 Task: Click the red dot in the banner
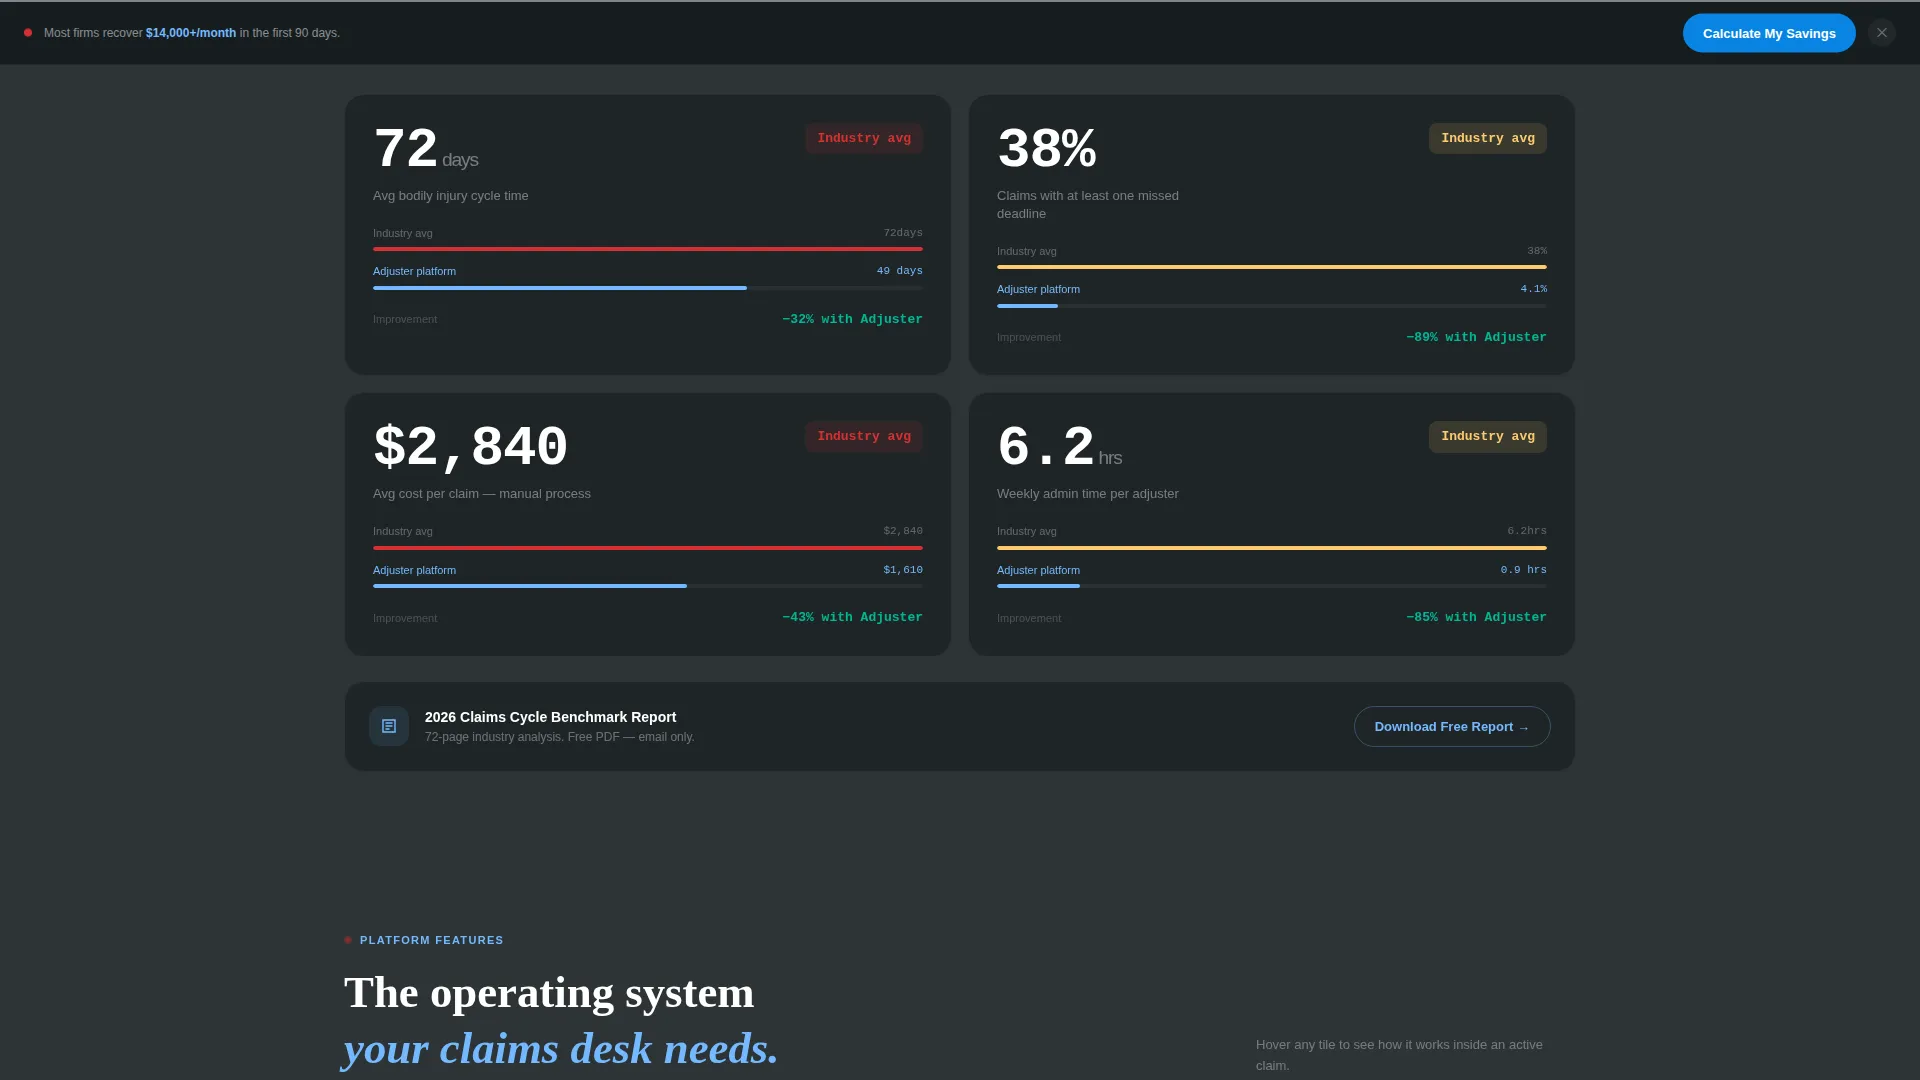[28, 33]
